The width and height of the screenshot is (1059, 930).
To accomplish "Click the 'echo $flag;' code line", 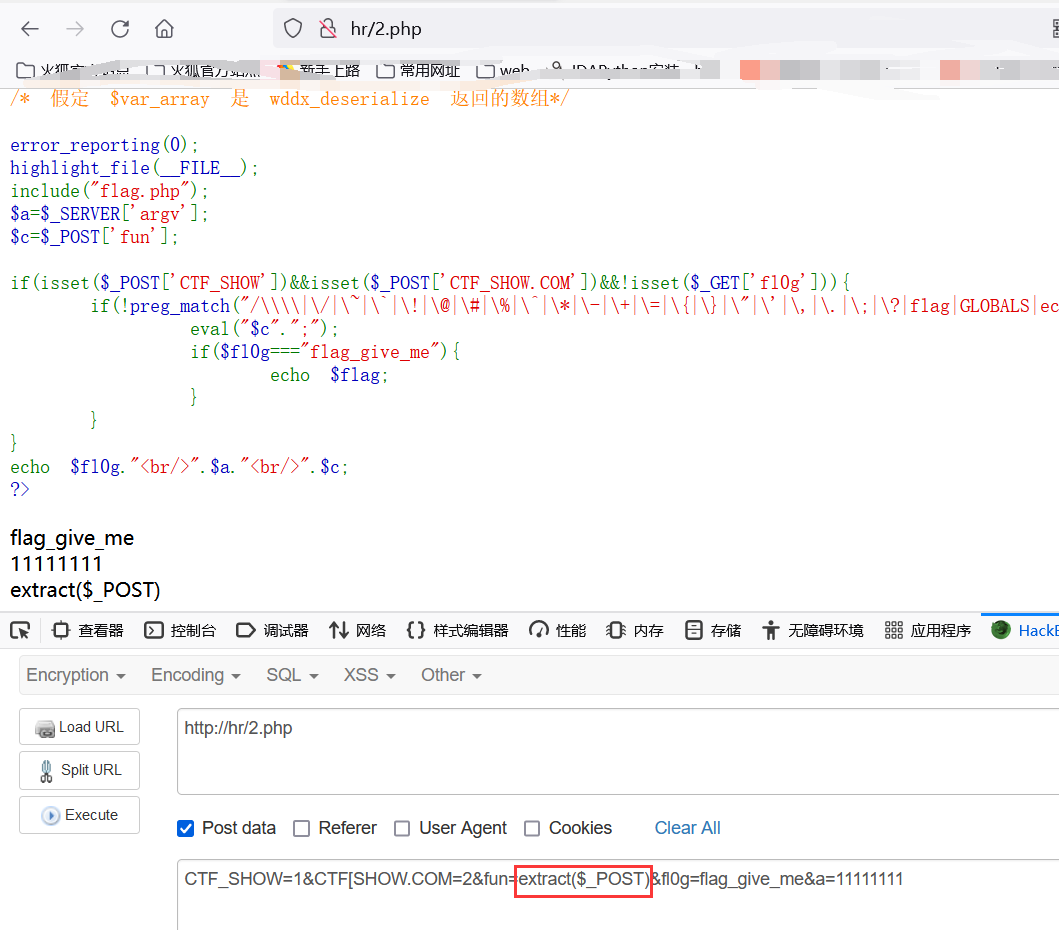I will click(x=329, y=375).
